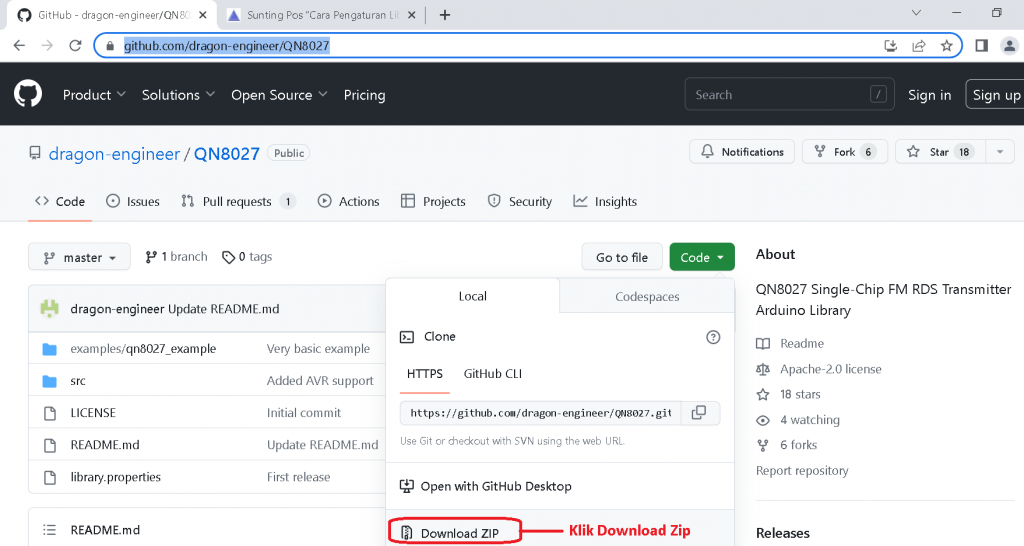Expand the Open Source dropdown

tap(279, 95)
